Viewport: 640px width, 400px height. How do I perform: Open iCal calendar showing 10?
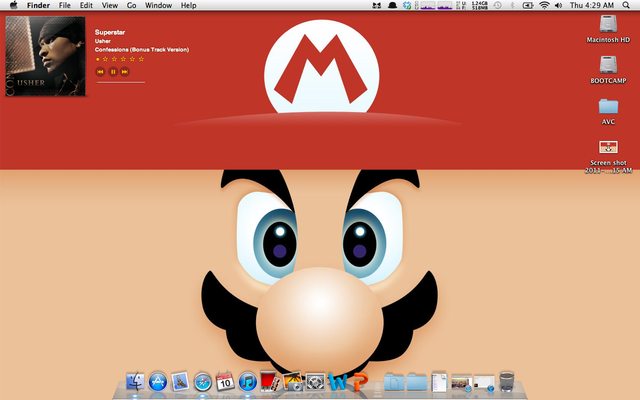(x=225, y=382)
